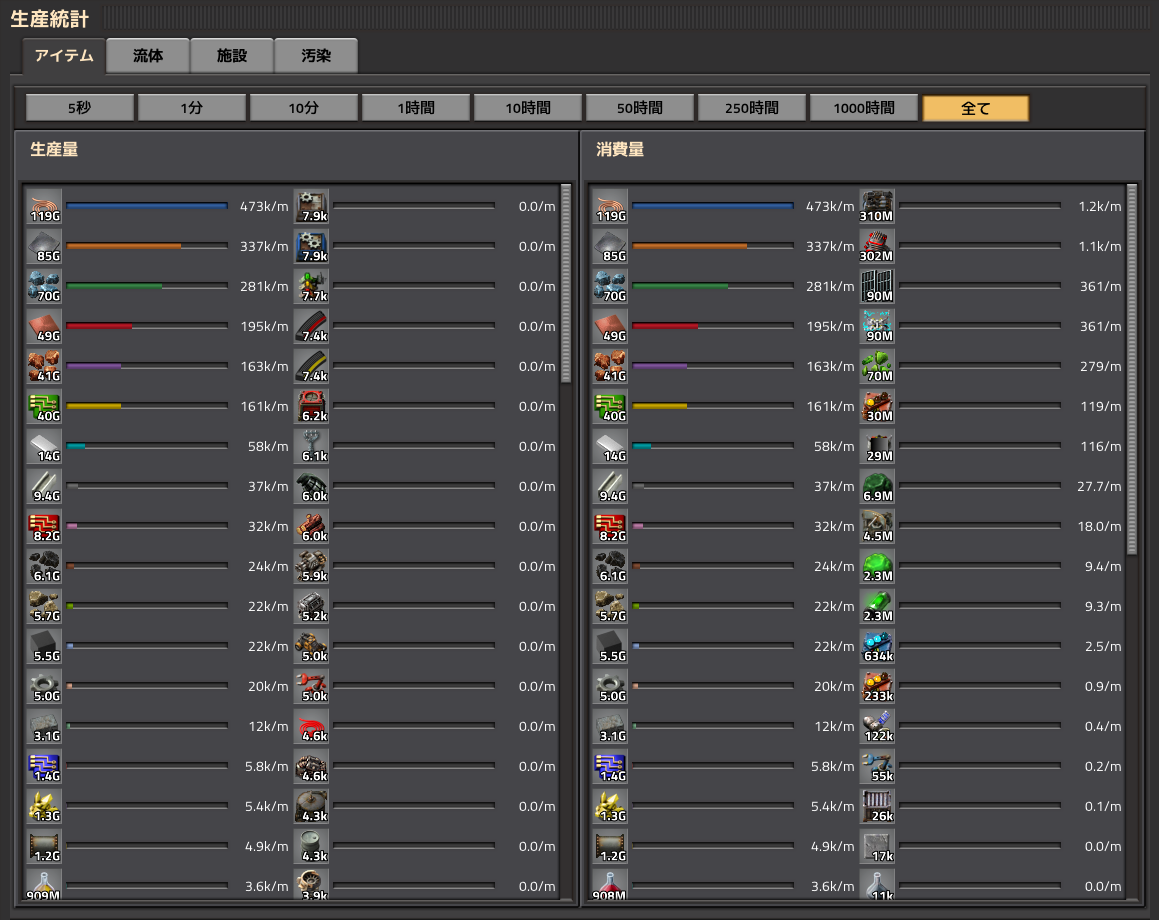Click blue copper cable bar in production
Image resolution: width=1159 pixels, height=920 pixels.
[x=147, y=206]
